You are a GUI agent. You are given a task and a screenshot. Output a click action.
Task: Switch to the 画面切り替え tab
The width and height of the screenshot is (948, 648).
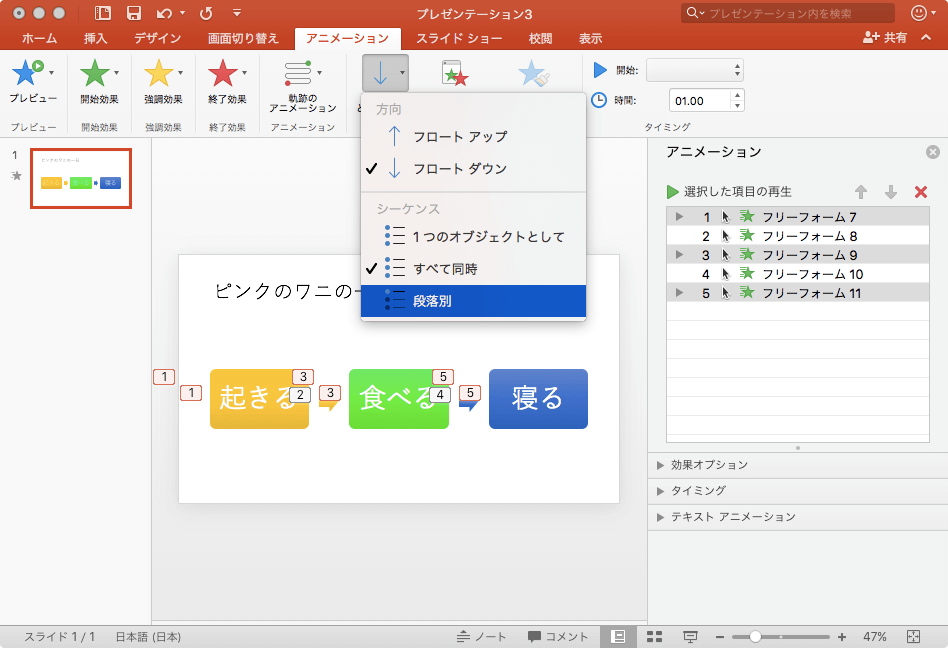click(x=243, y=38)
